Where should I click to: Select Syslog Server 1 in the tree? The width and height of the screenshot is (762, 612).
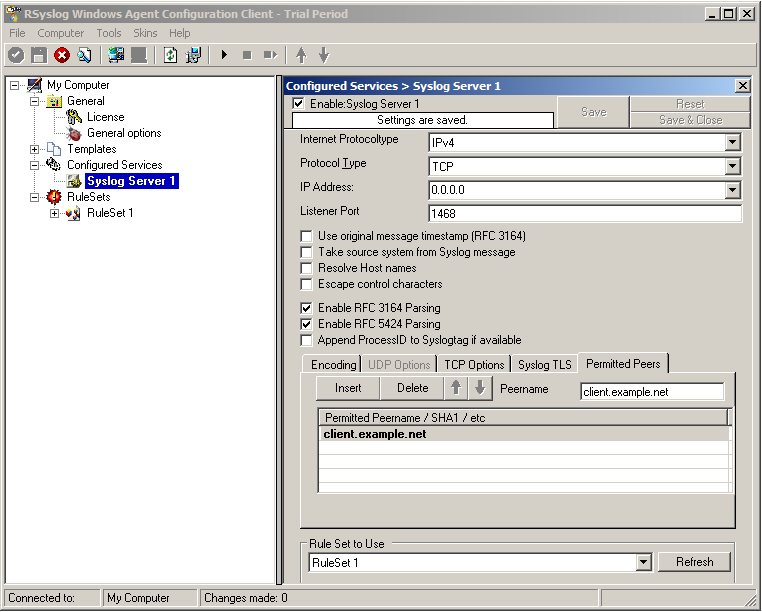[x=131, y=181]
